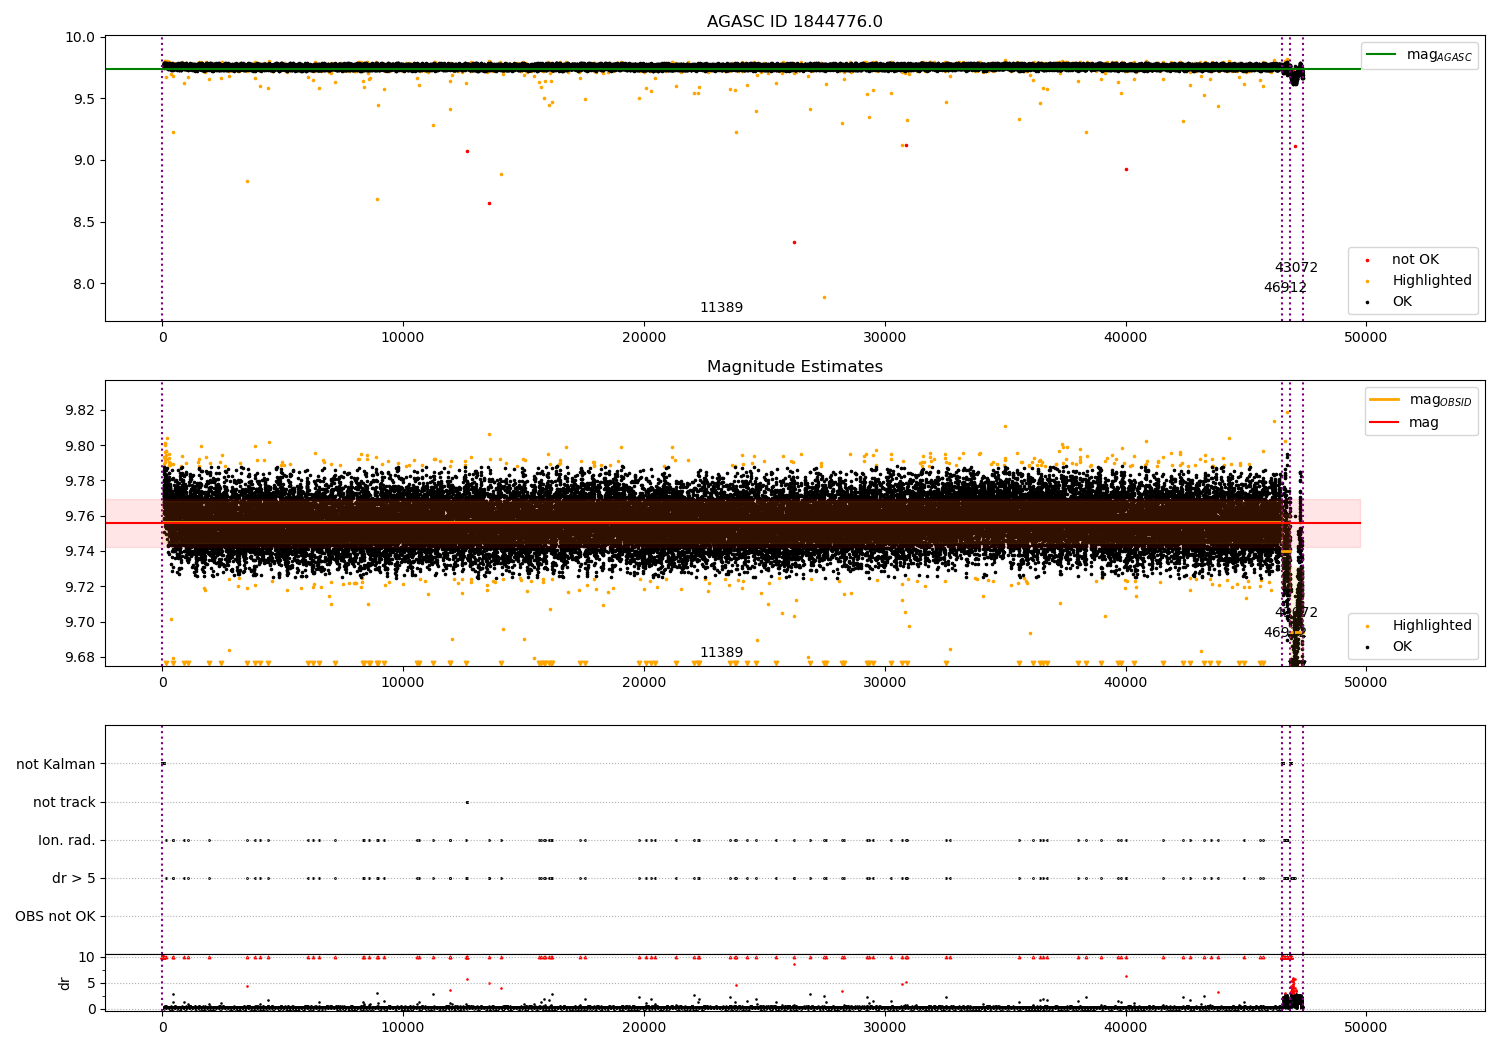The image size is (1500, 1050).
Task: Click the lowest orange point near magnitude 7.9
Action: [824, 297]
